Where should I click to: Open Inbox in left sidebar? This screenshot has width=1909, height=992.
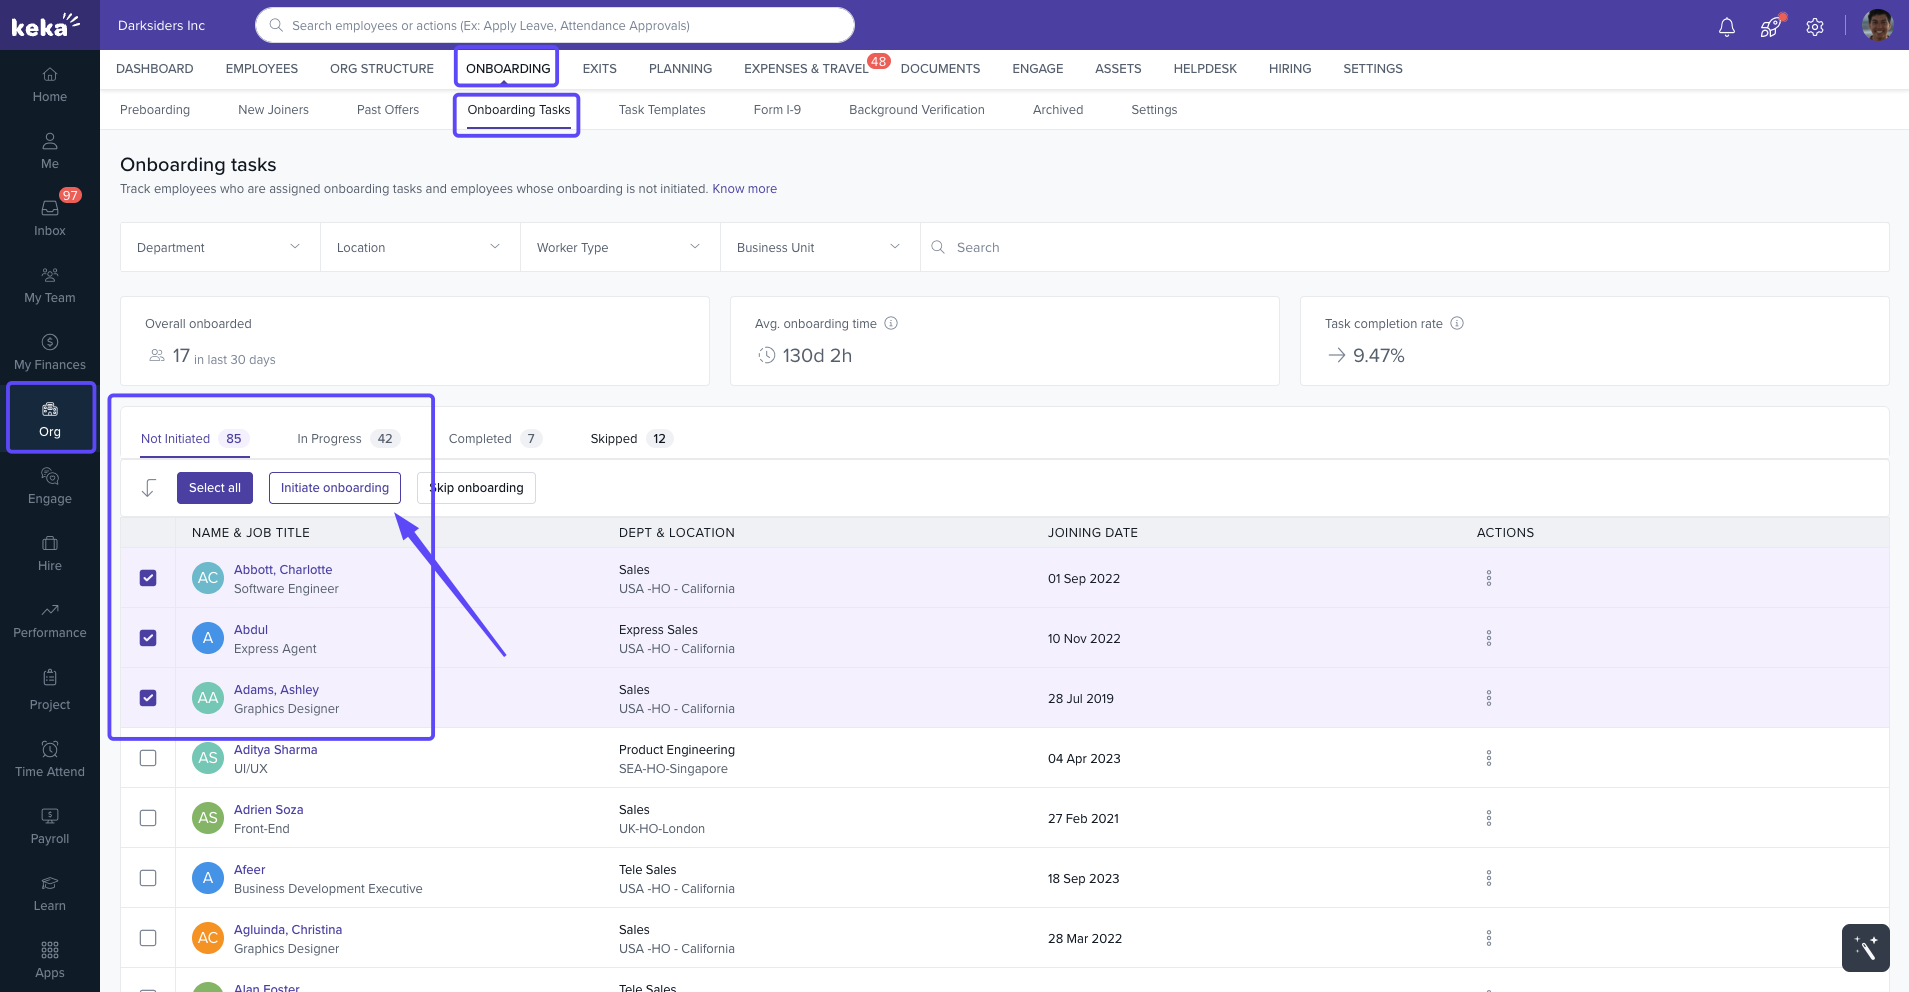coord(50,216)
